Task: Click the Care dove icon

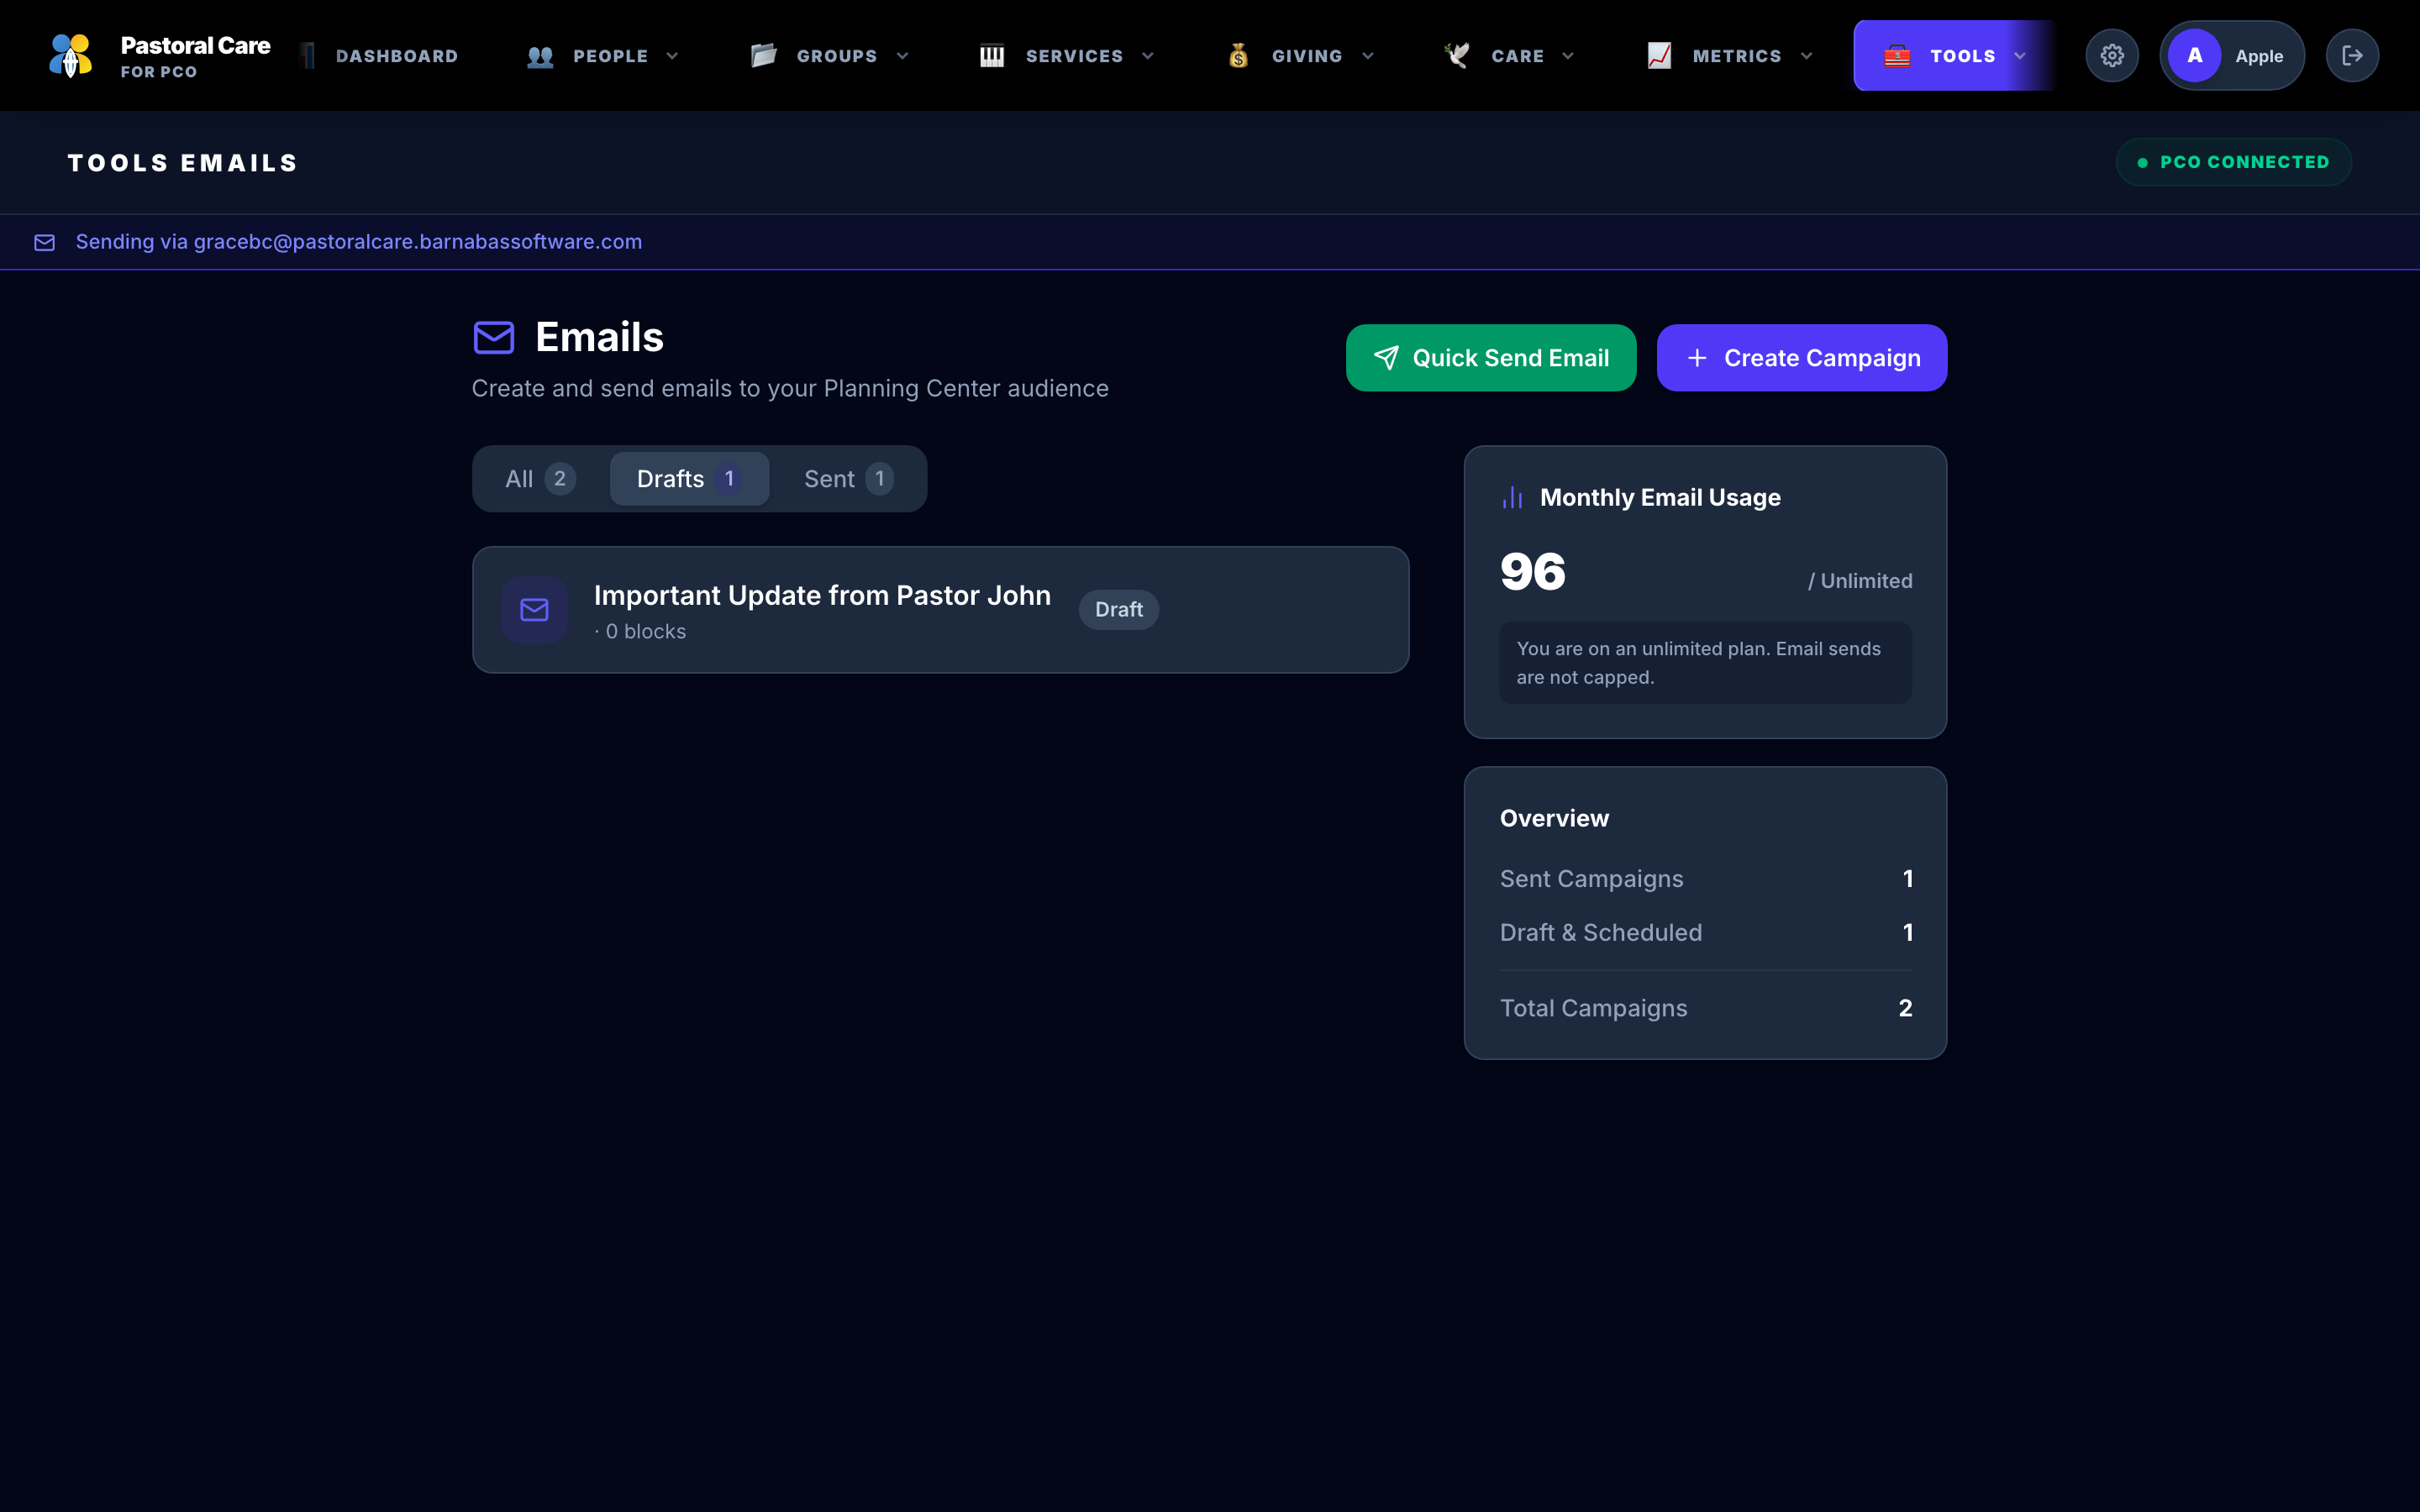Action: (x=1457, y=56)
